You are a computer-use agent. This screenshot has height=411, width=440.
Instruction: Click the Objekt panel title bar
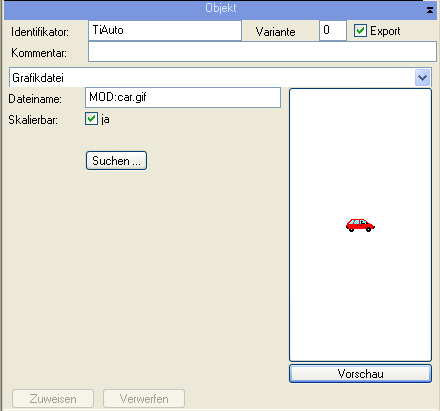[220, 9]
